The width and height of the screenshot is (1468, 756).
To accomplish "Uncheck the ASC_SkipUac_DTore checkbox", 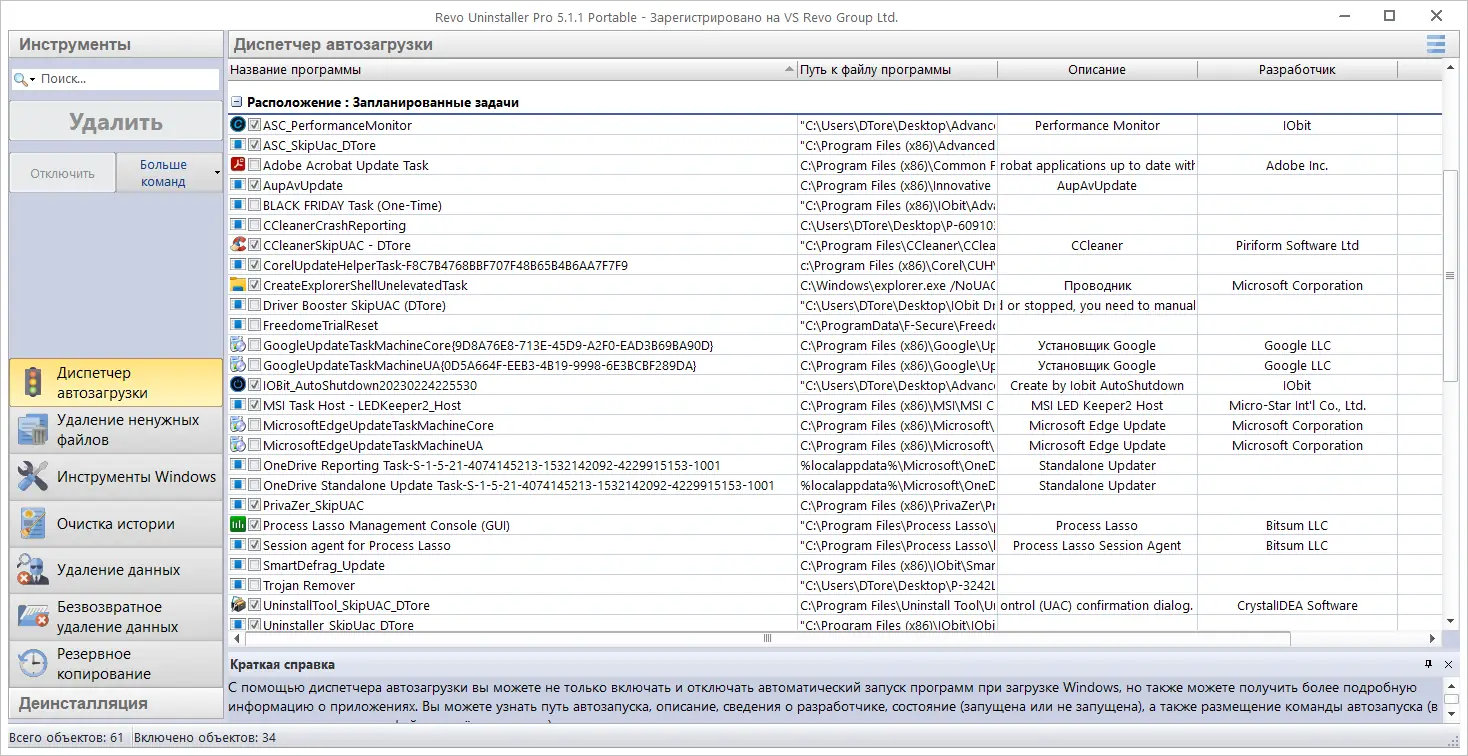I will pos(255,145).
